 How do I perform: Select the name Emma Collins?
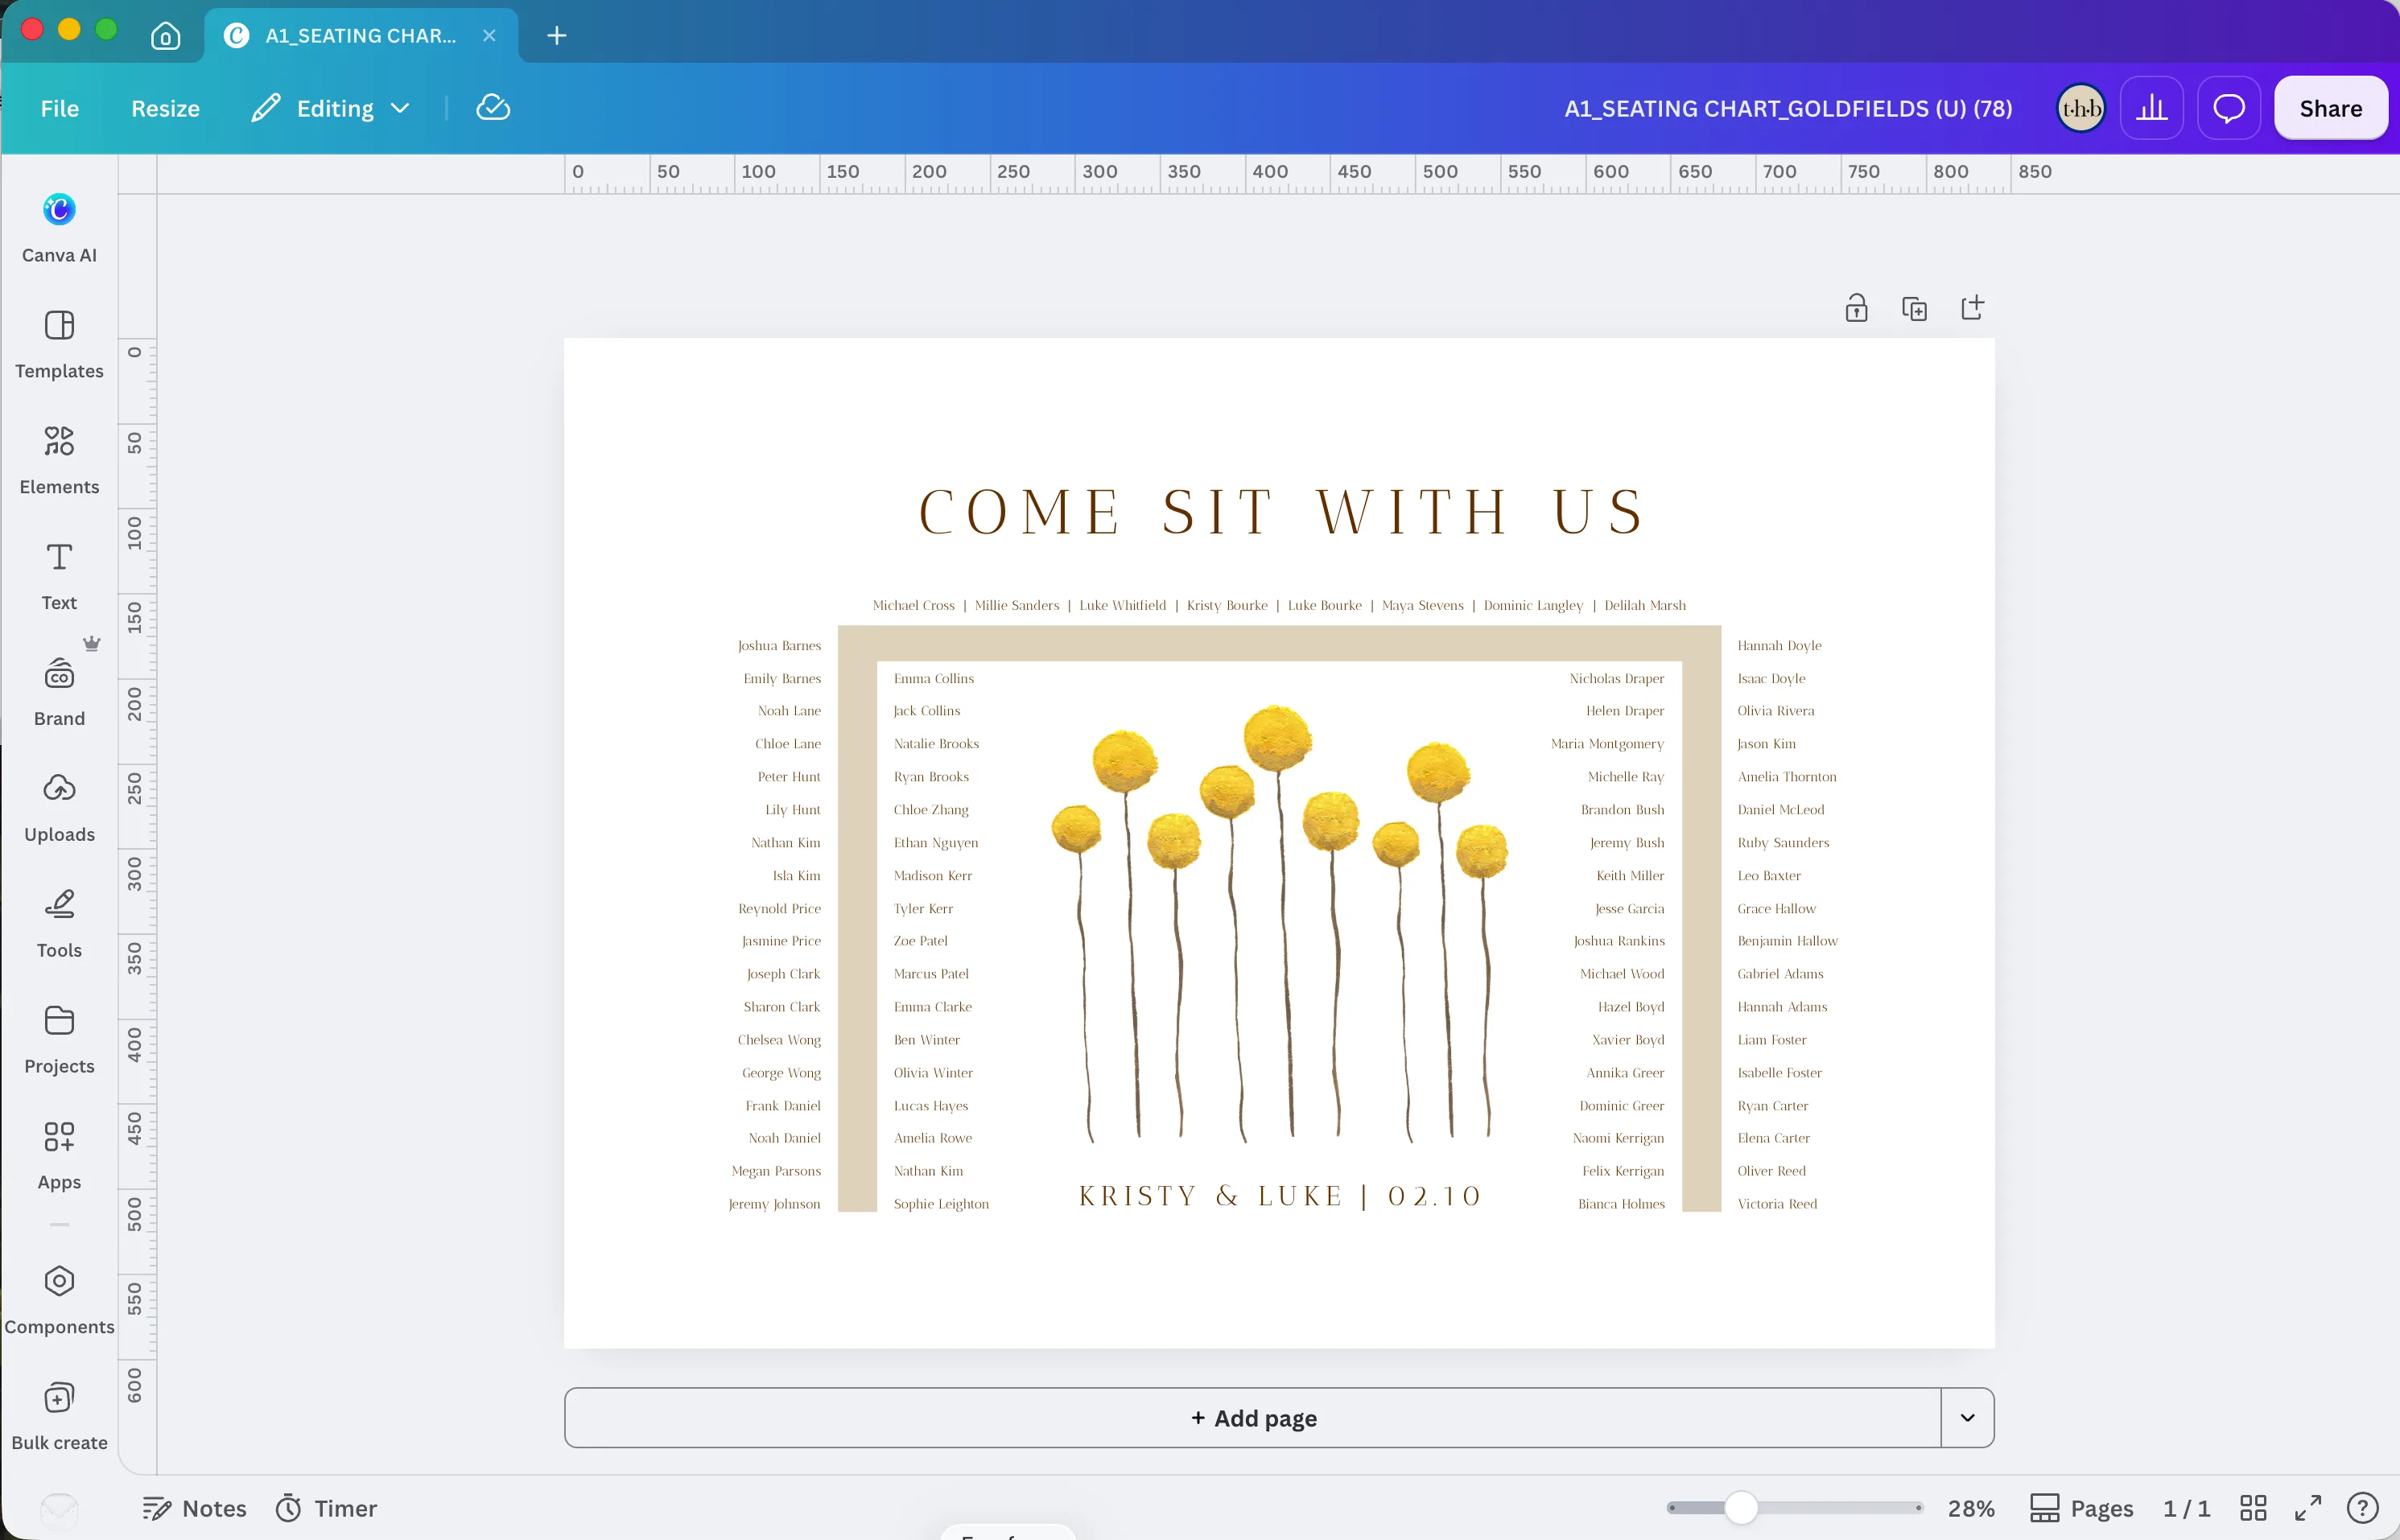[934, 678]
